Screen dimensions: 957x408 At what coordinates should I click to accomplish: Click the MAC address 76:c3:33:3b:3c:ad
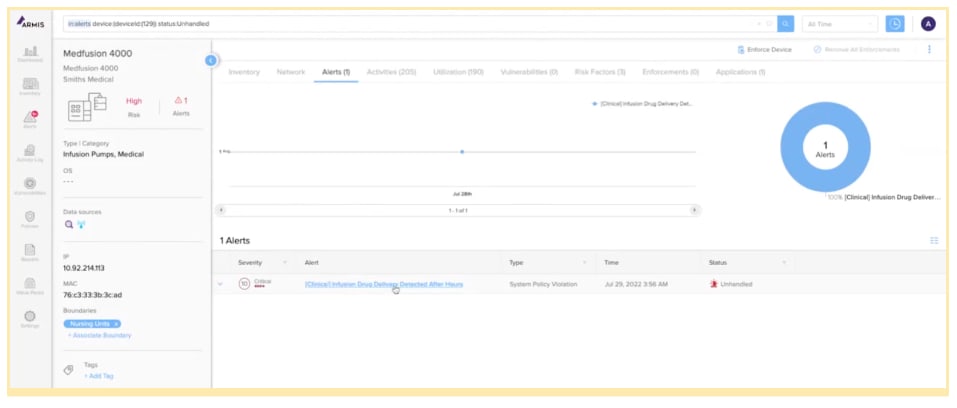[x=93, y=295]
